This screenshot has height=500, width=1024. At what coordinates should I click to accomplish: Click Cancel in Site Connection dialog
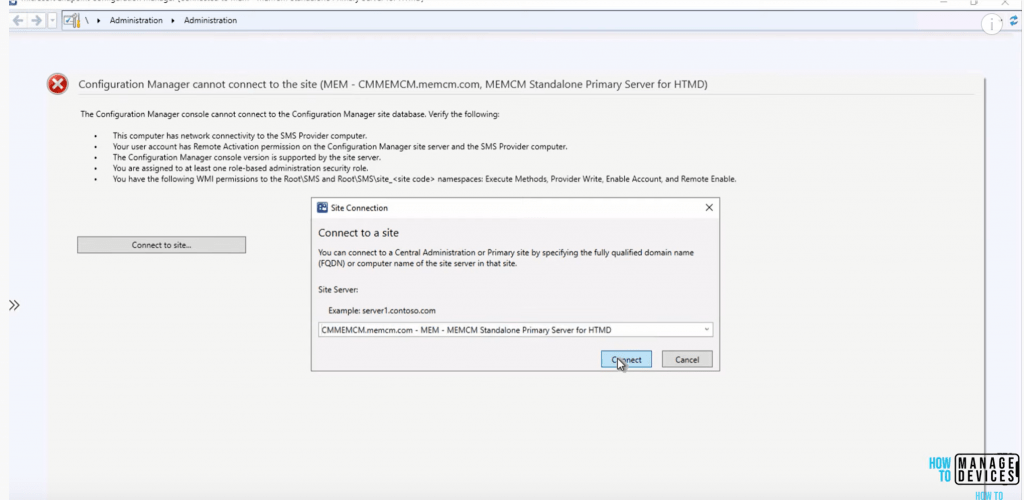tap(687, 359)
